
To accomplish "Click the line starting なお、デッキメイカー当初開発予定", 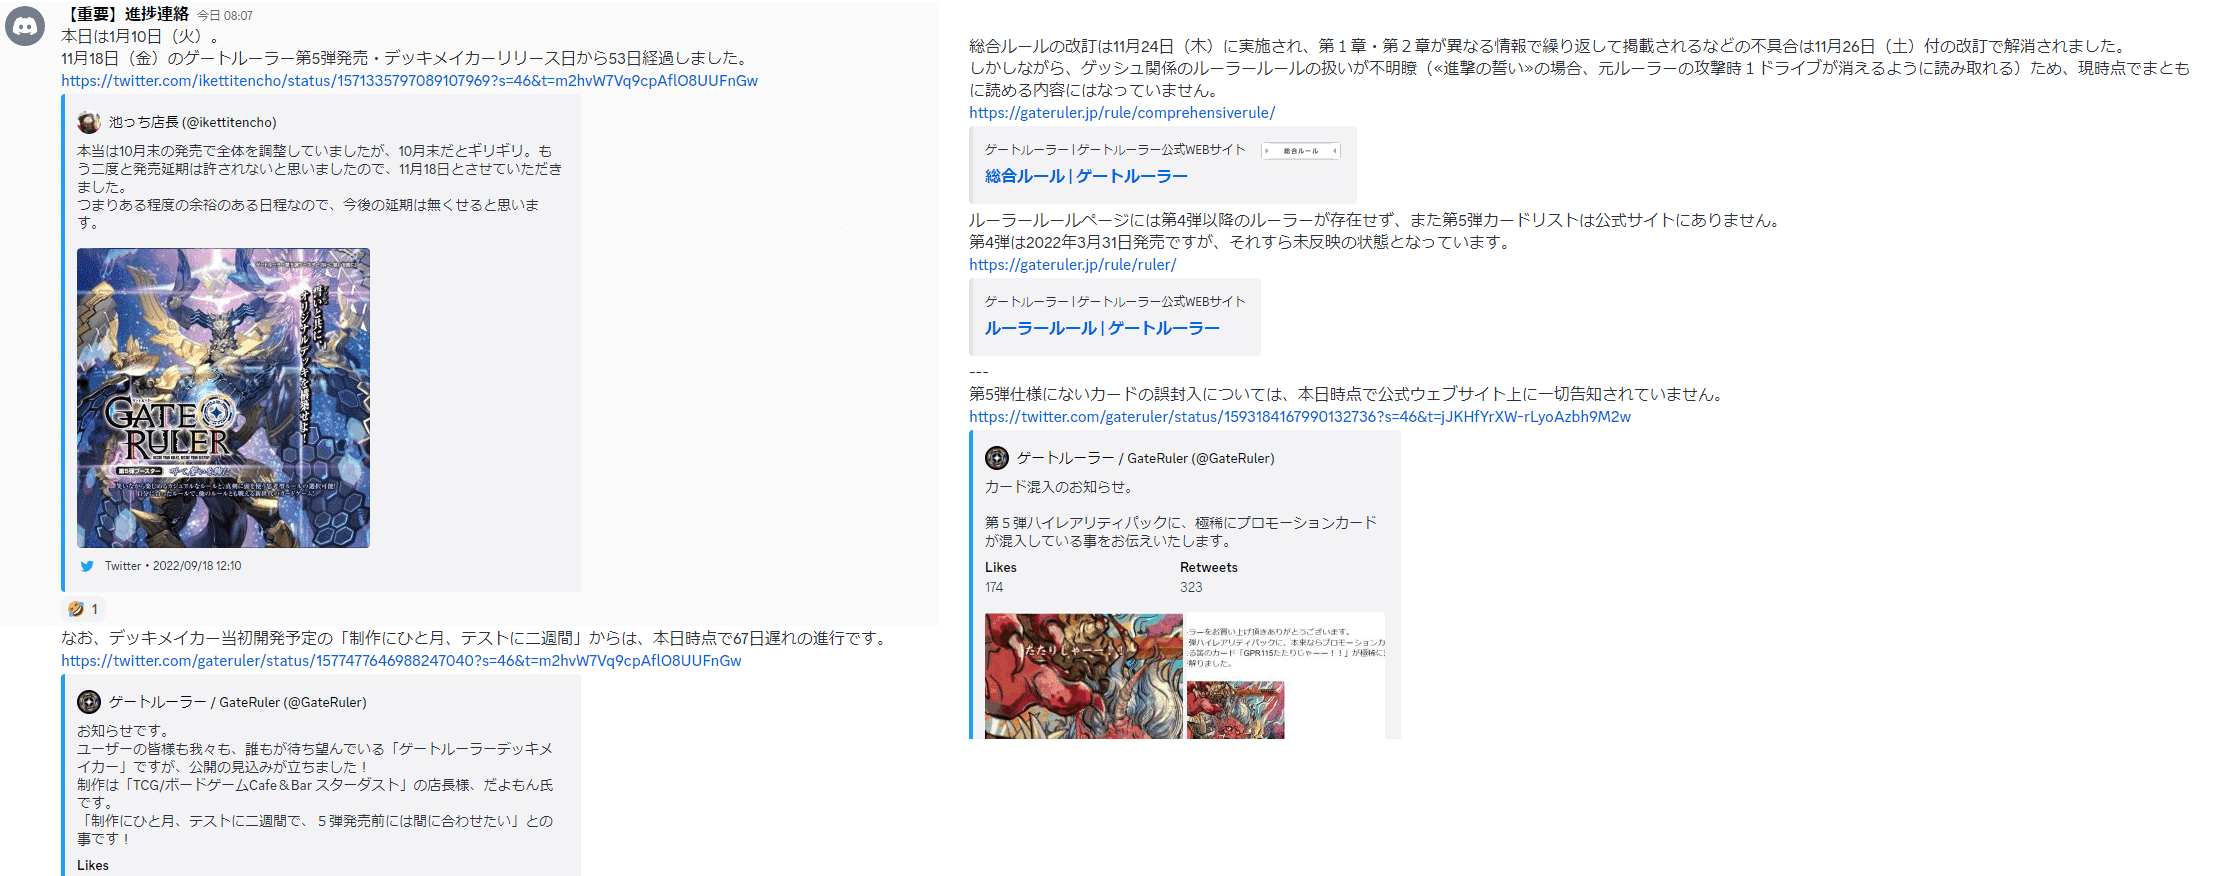I will coord(477,638).
